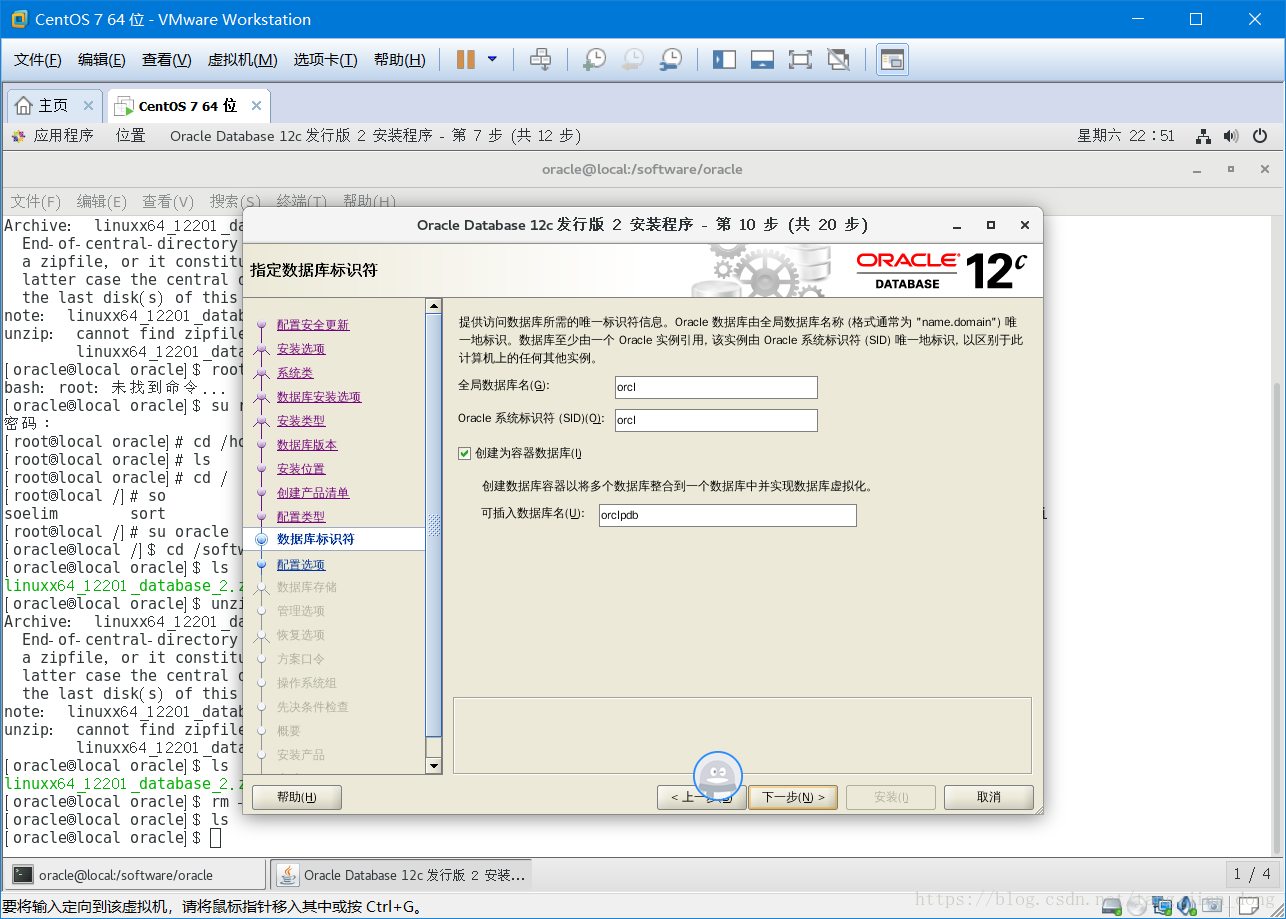Click 下一步(N) to continue
Viewport: 1286px width, 919px height.
pyautogui.click(x=793, y=797)
